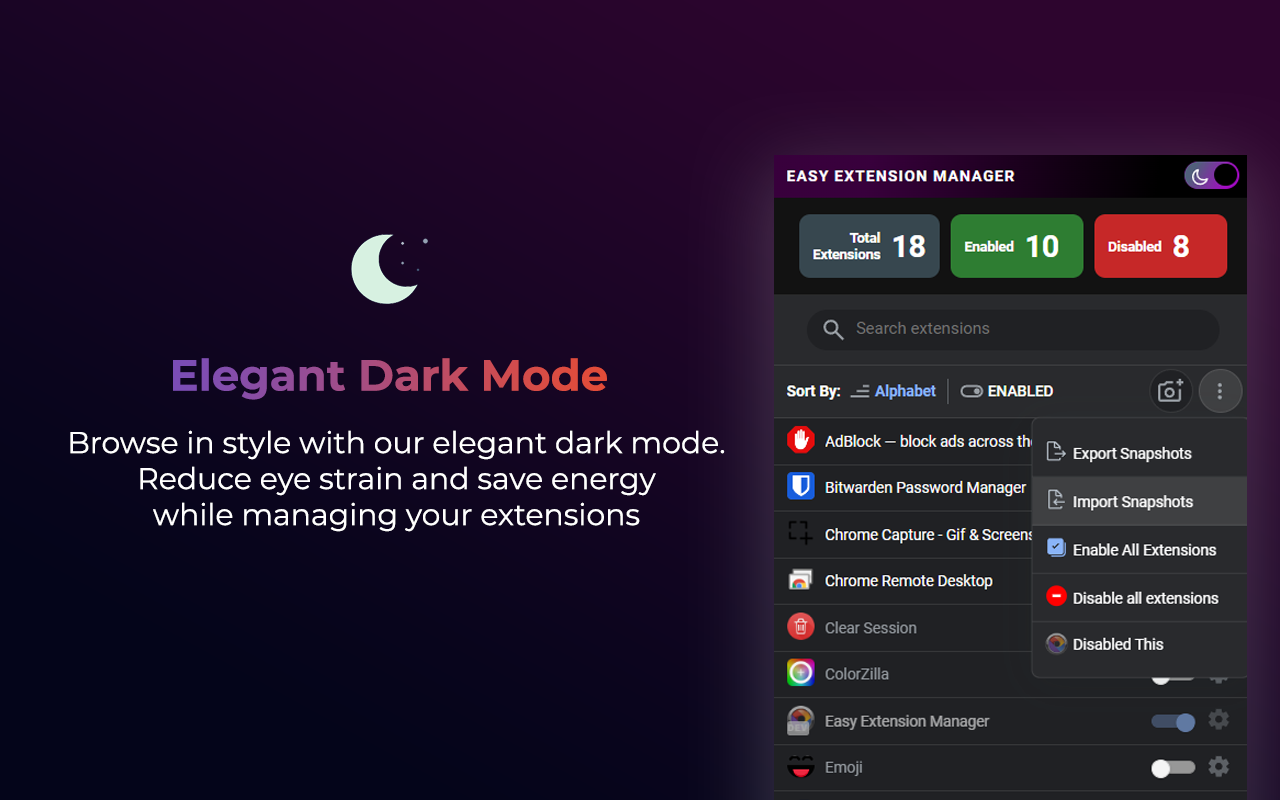Select Enable All Extensions menu item
Viewport: 1280px width, 800px height.
tap(1139, 549)
